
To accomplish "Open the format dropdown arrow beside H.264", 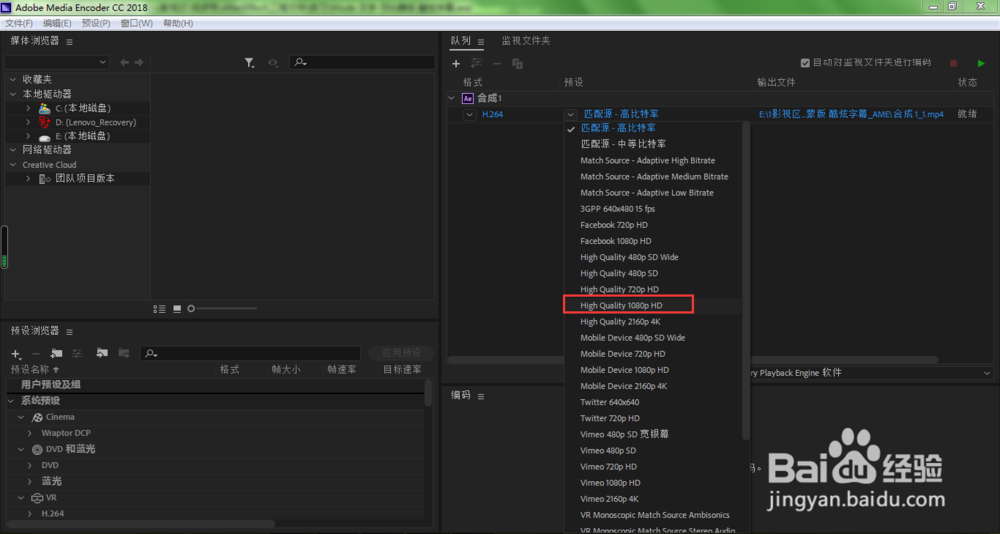I will [469, 115].
